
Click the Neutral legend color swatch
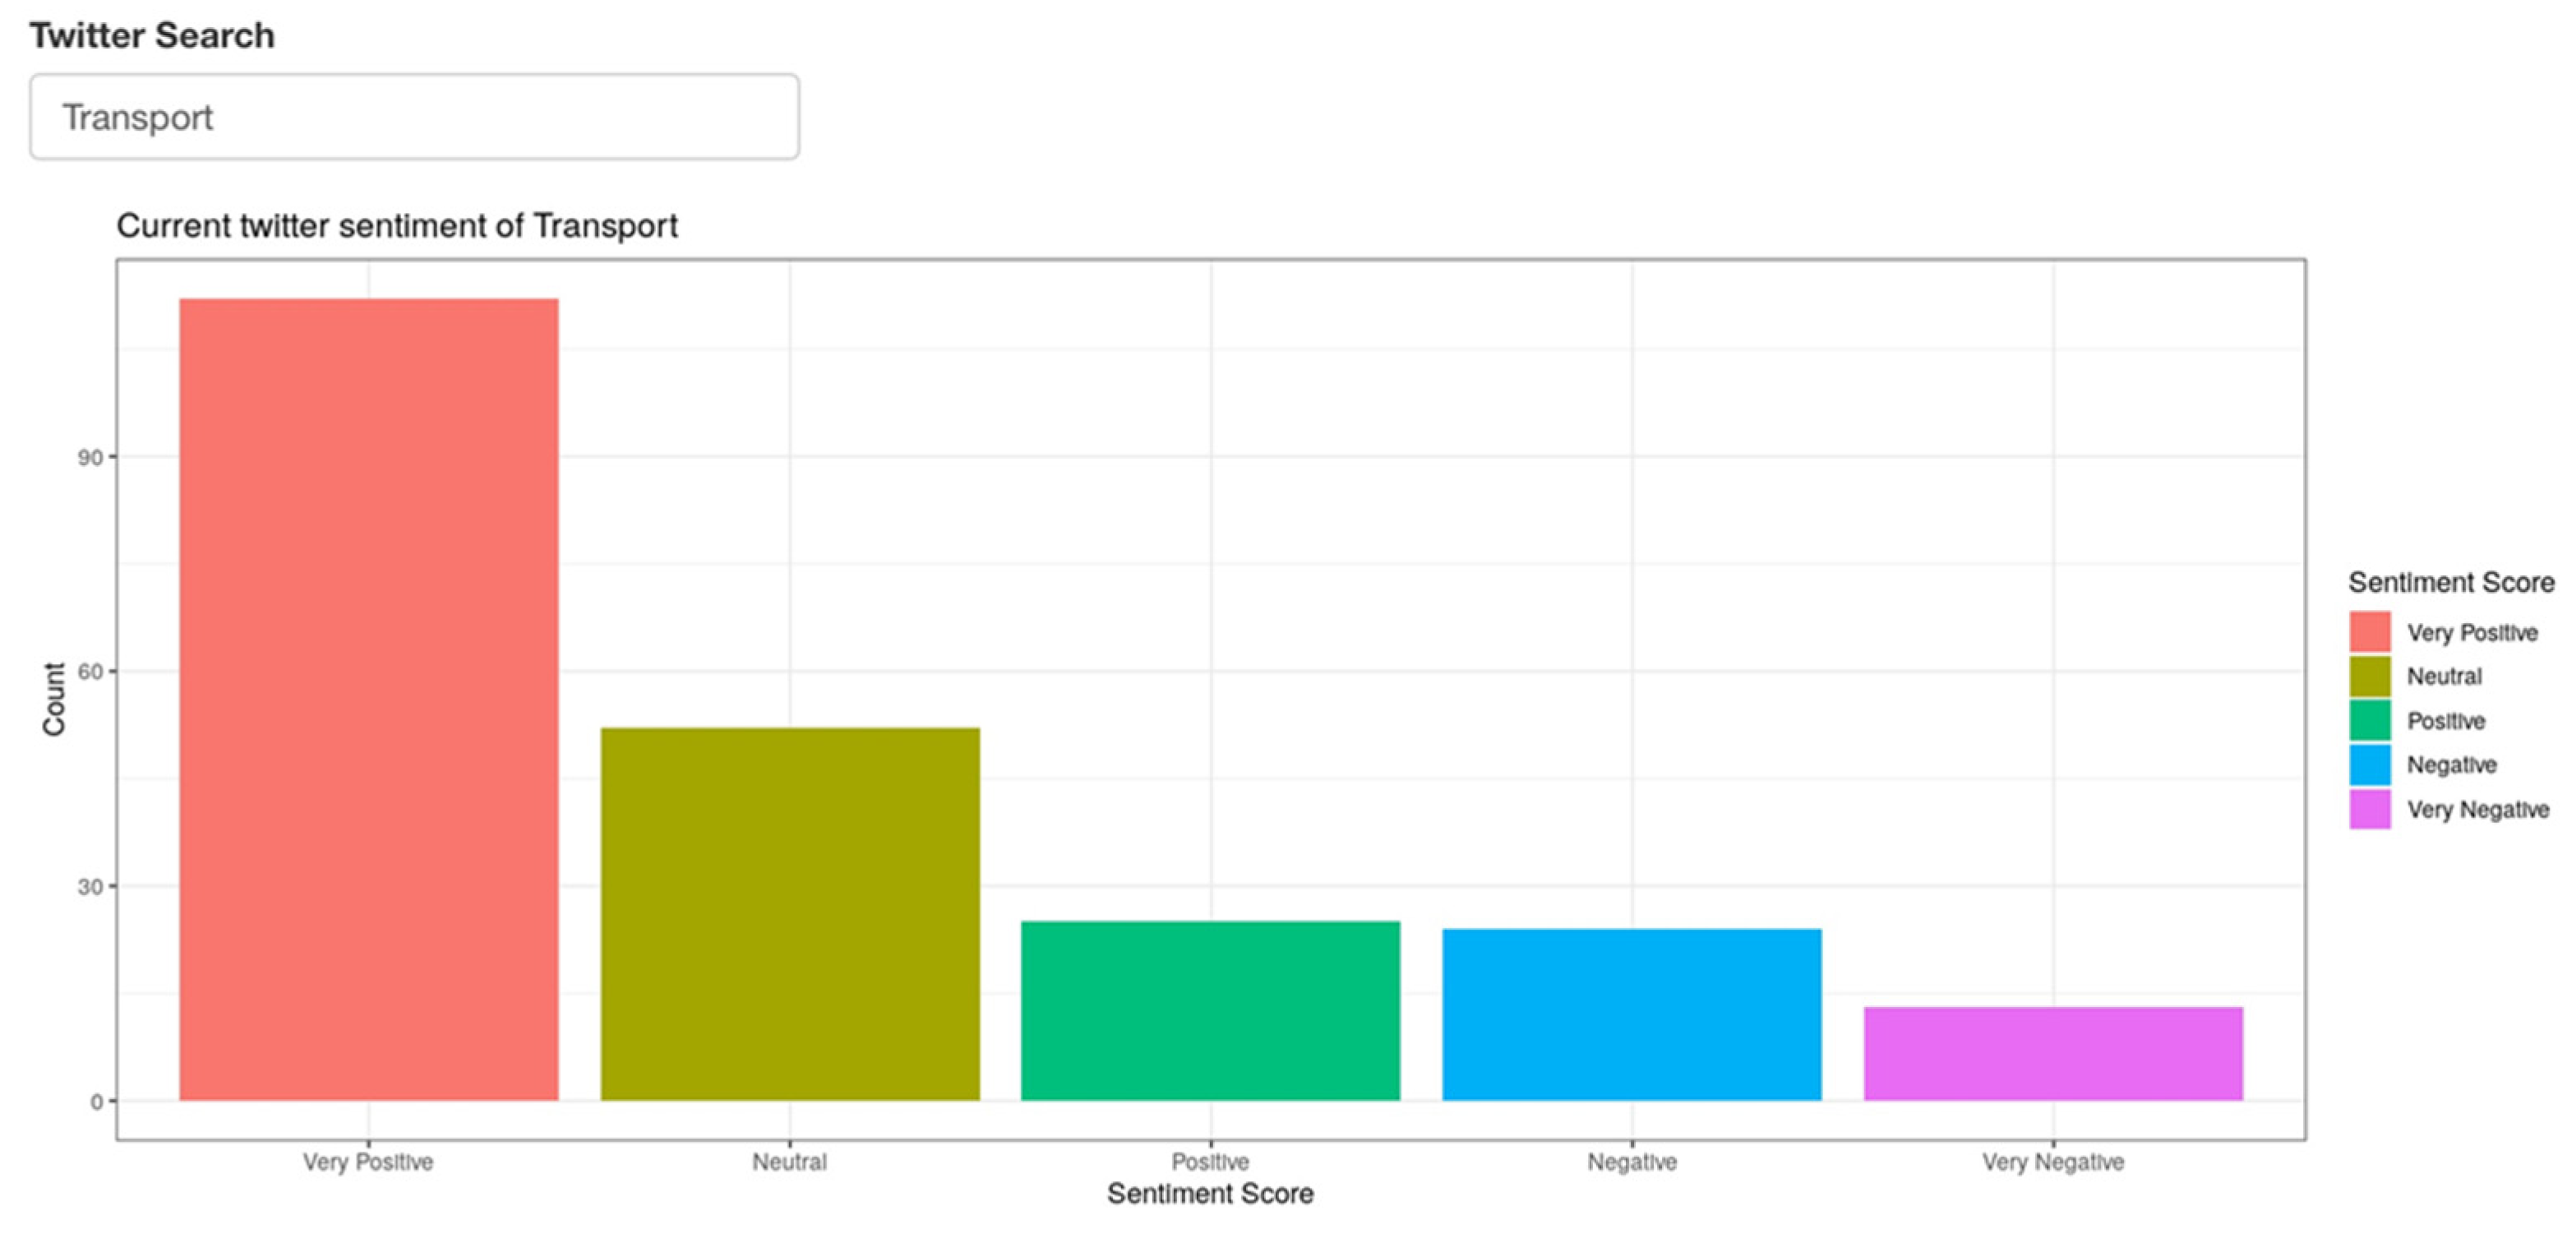[x=2369, y=676]
